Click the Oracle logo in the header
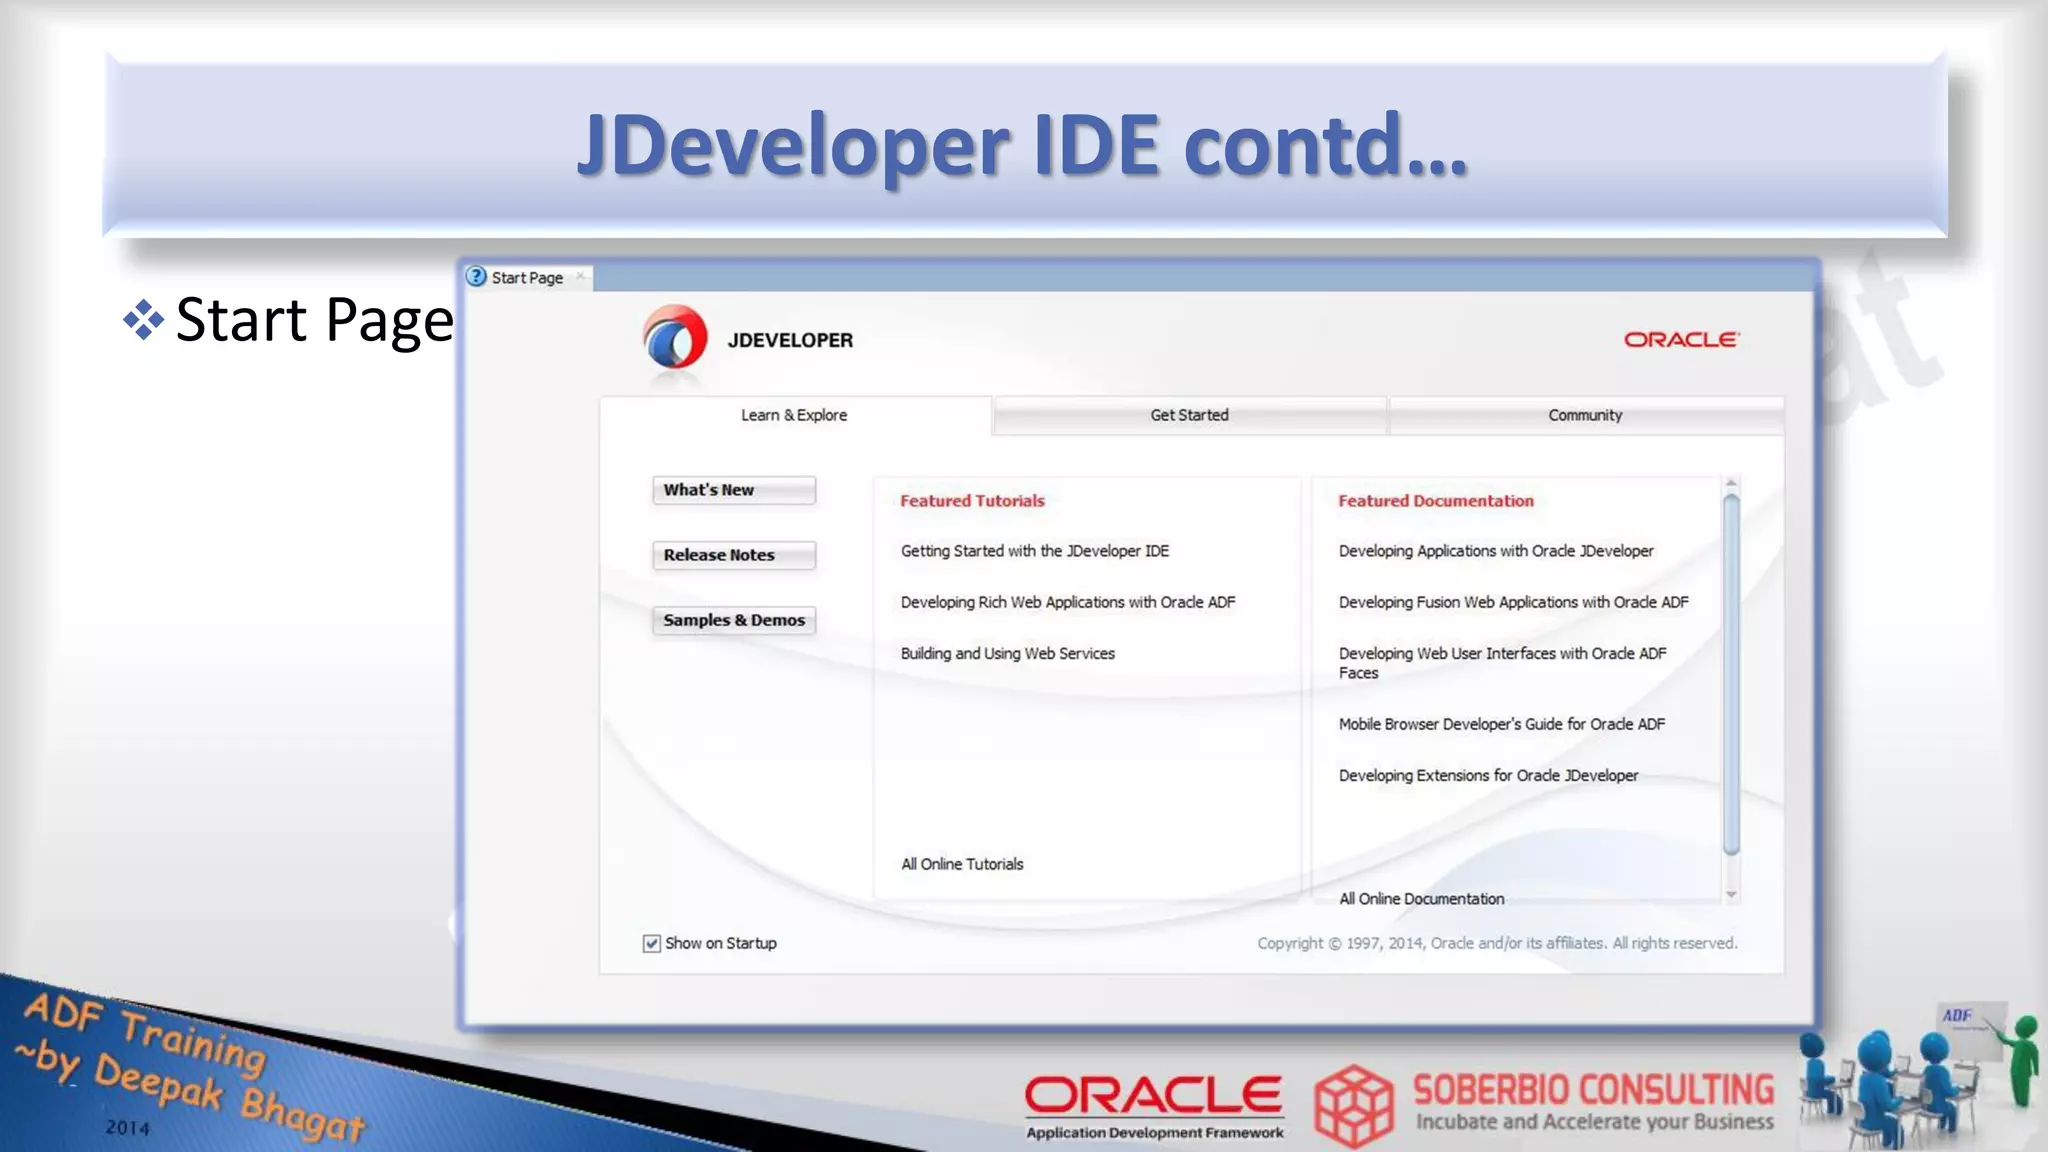 [1681, 340]
